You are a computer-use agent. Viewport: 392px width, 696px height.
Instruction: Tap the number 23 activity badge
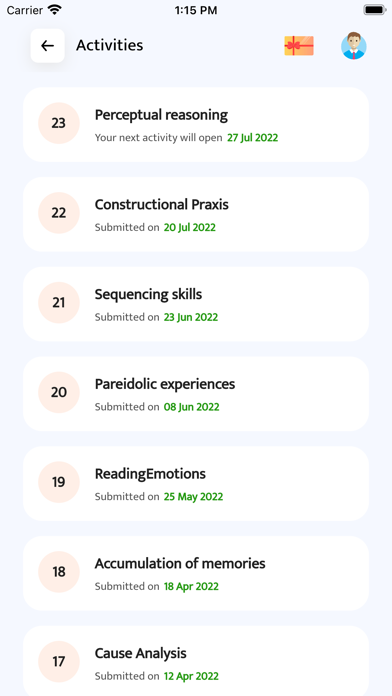(x=59, y=123)
